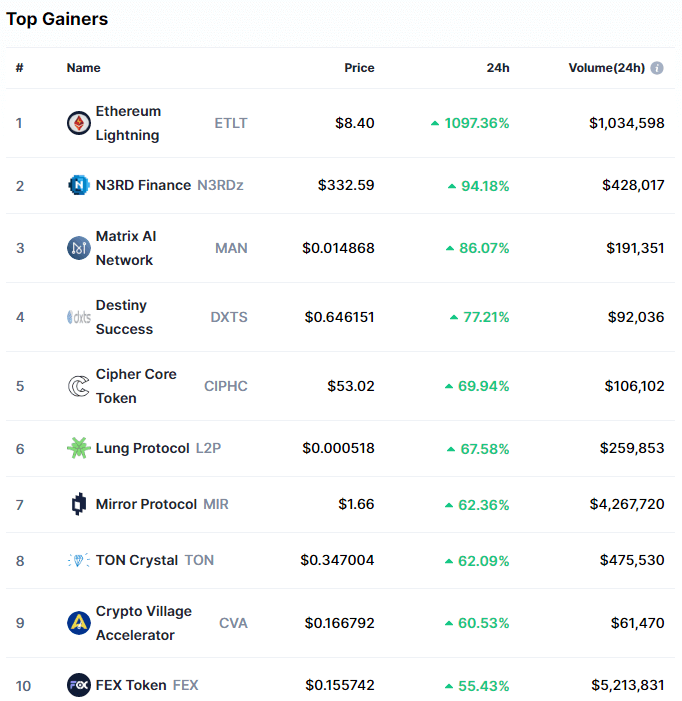This screenshot has width=682, height=701.
Task: Open the TON Crystal coin page
Action: (137, 560)
